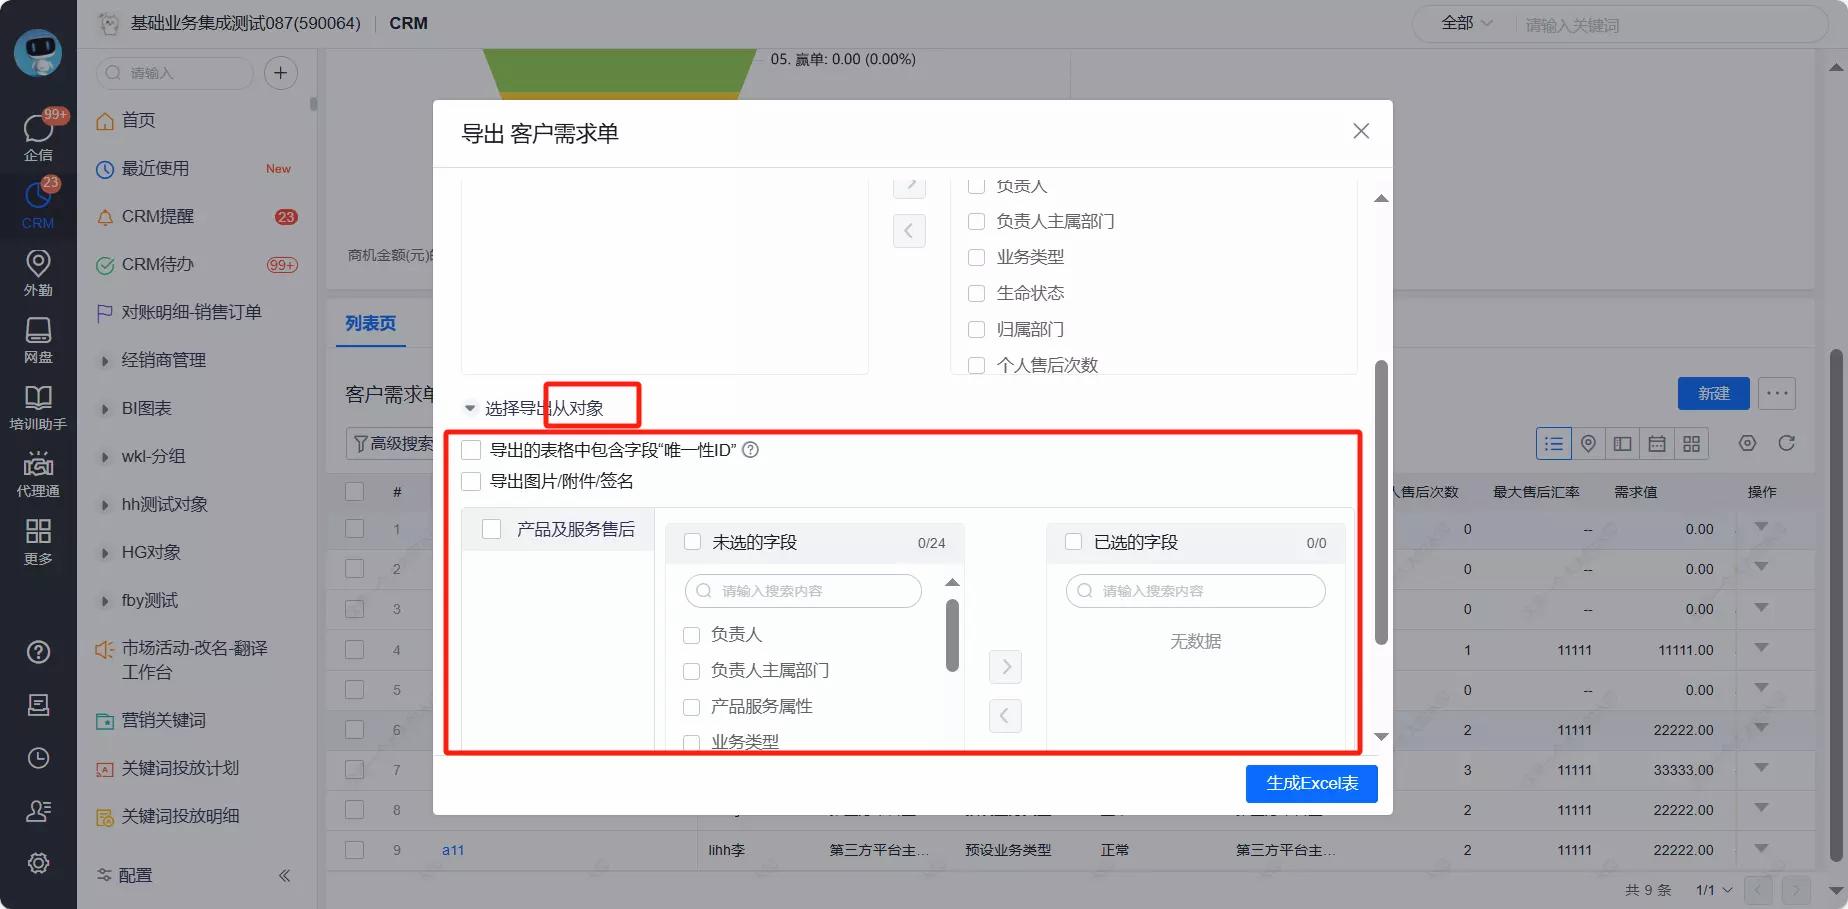
Task: Click the 生成Excel表 button
Action: coord(1311,784)
